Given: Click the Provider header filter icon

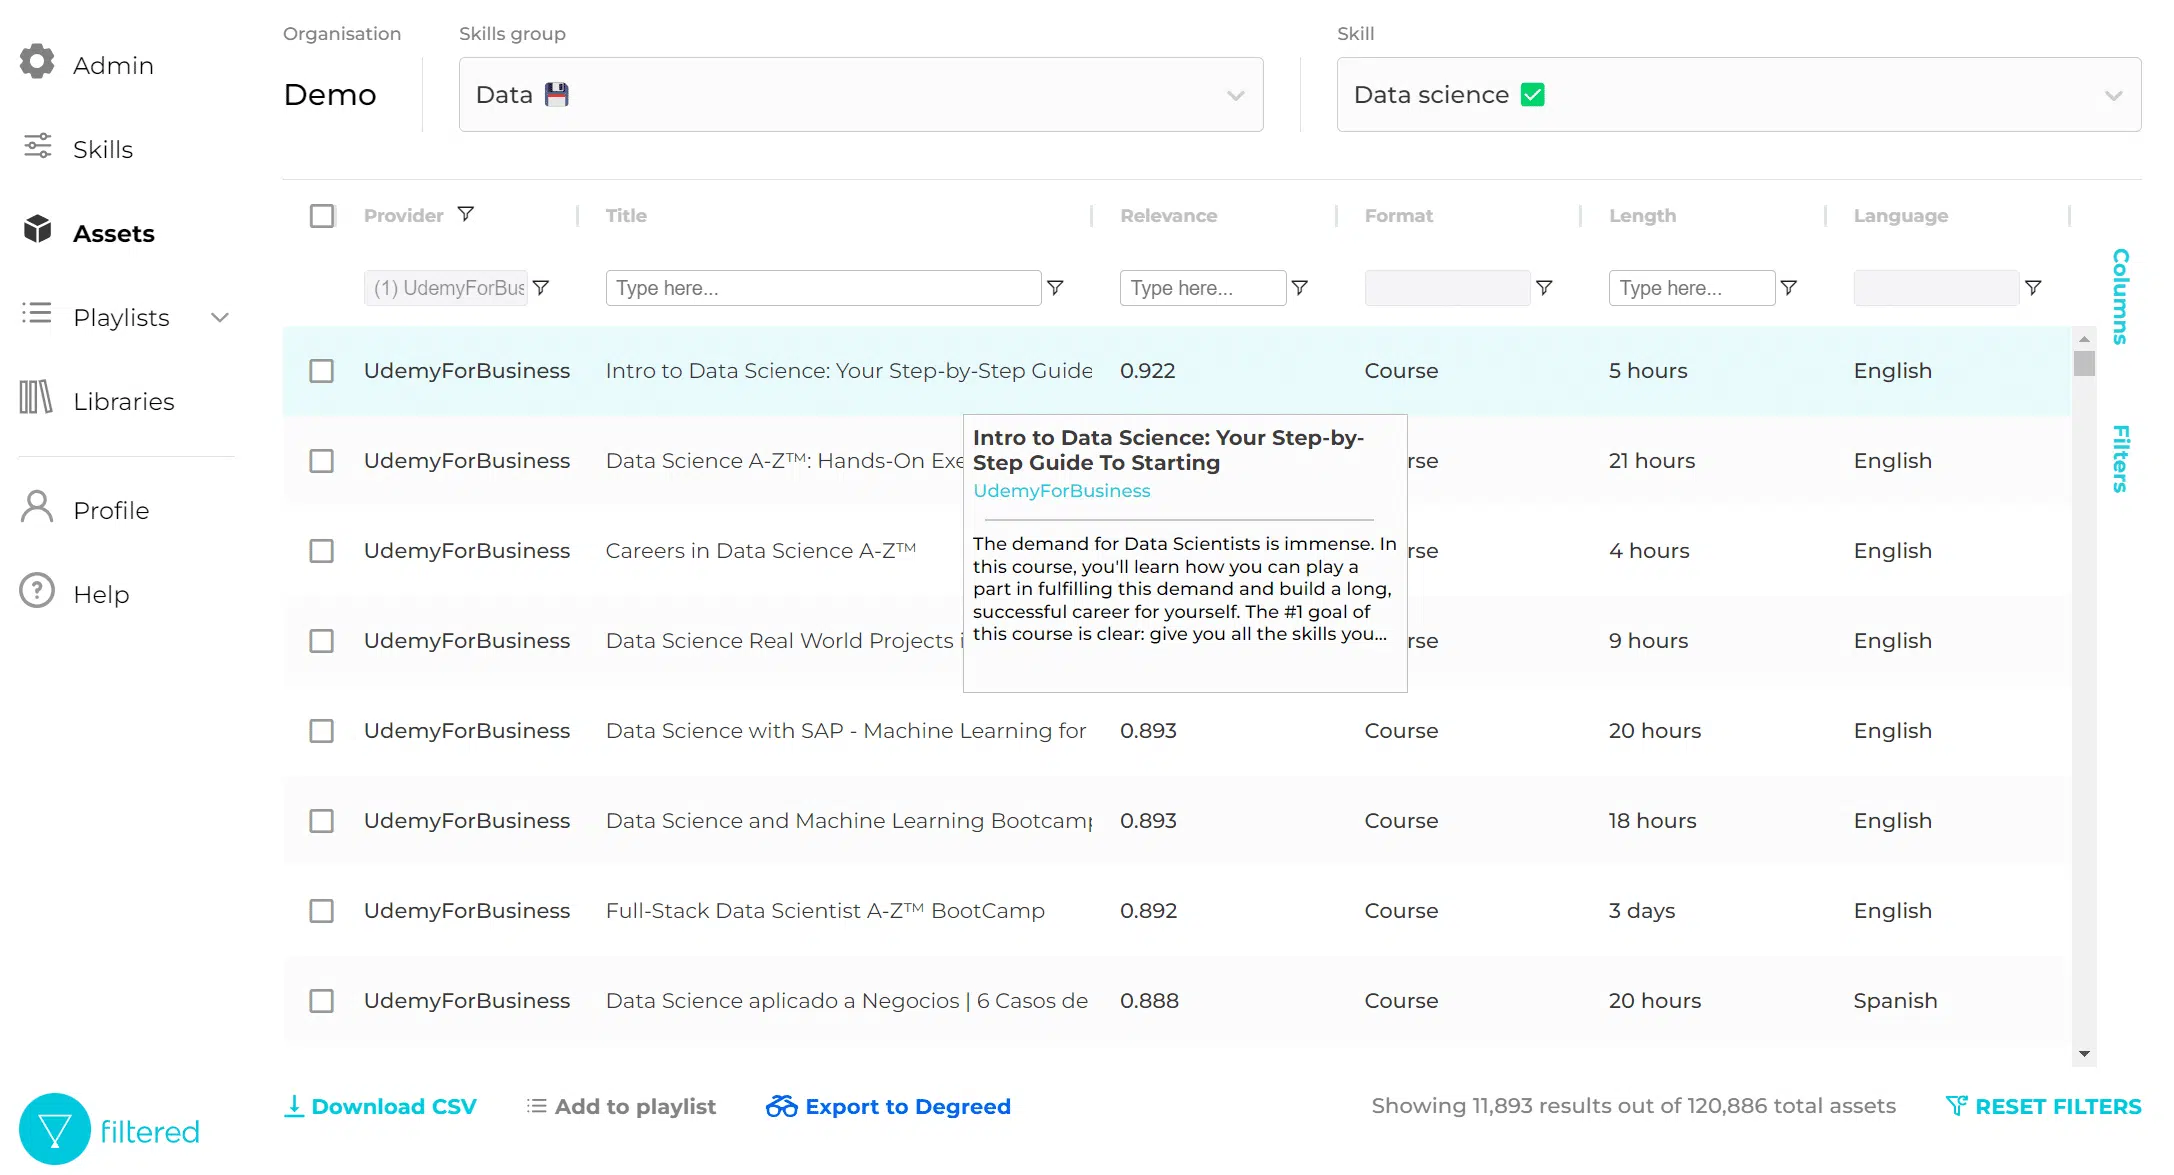Looking at the screenshot, I should [466, 214].
